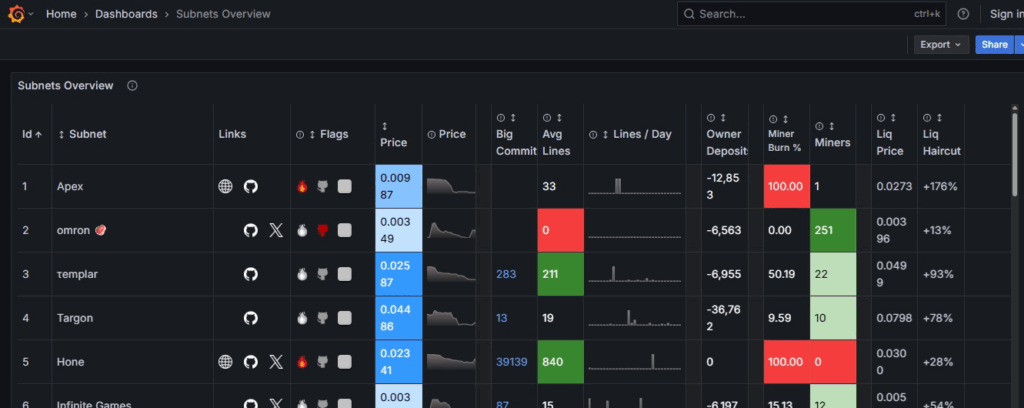Open the Export dropdown
Viewport: 1024px width, 408px height.
[941, 44]
